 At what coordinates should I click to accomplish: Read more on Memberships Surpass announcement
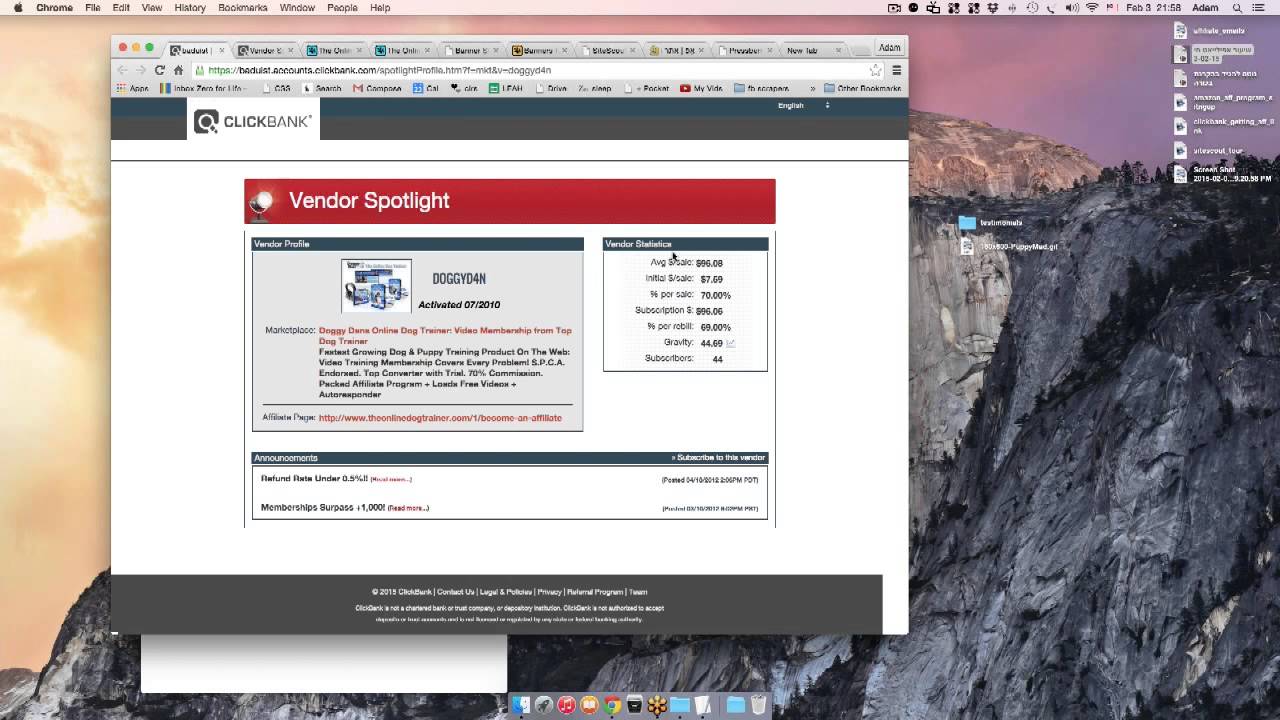point(408,508)
